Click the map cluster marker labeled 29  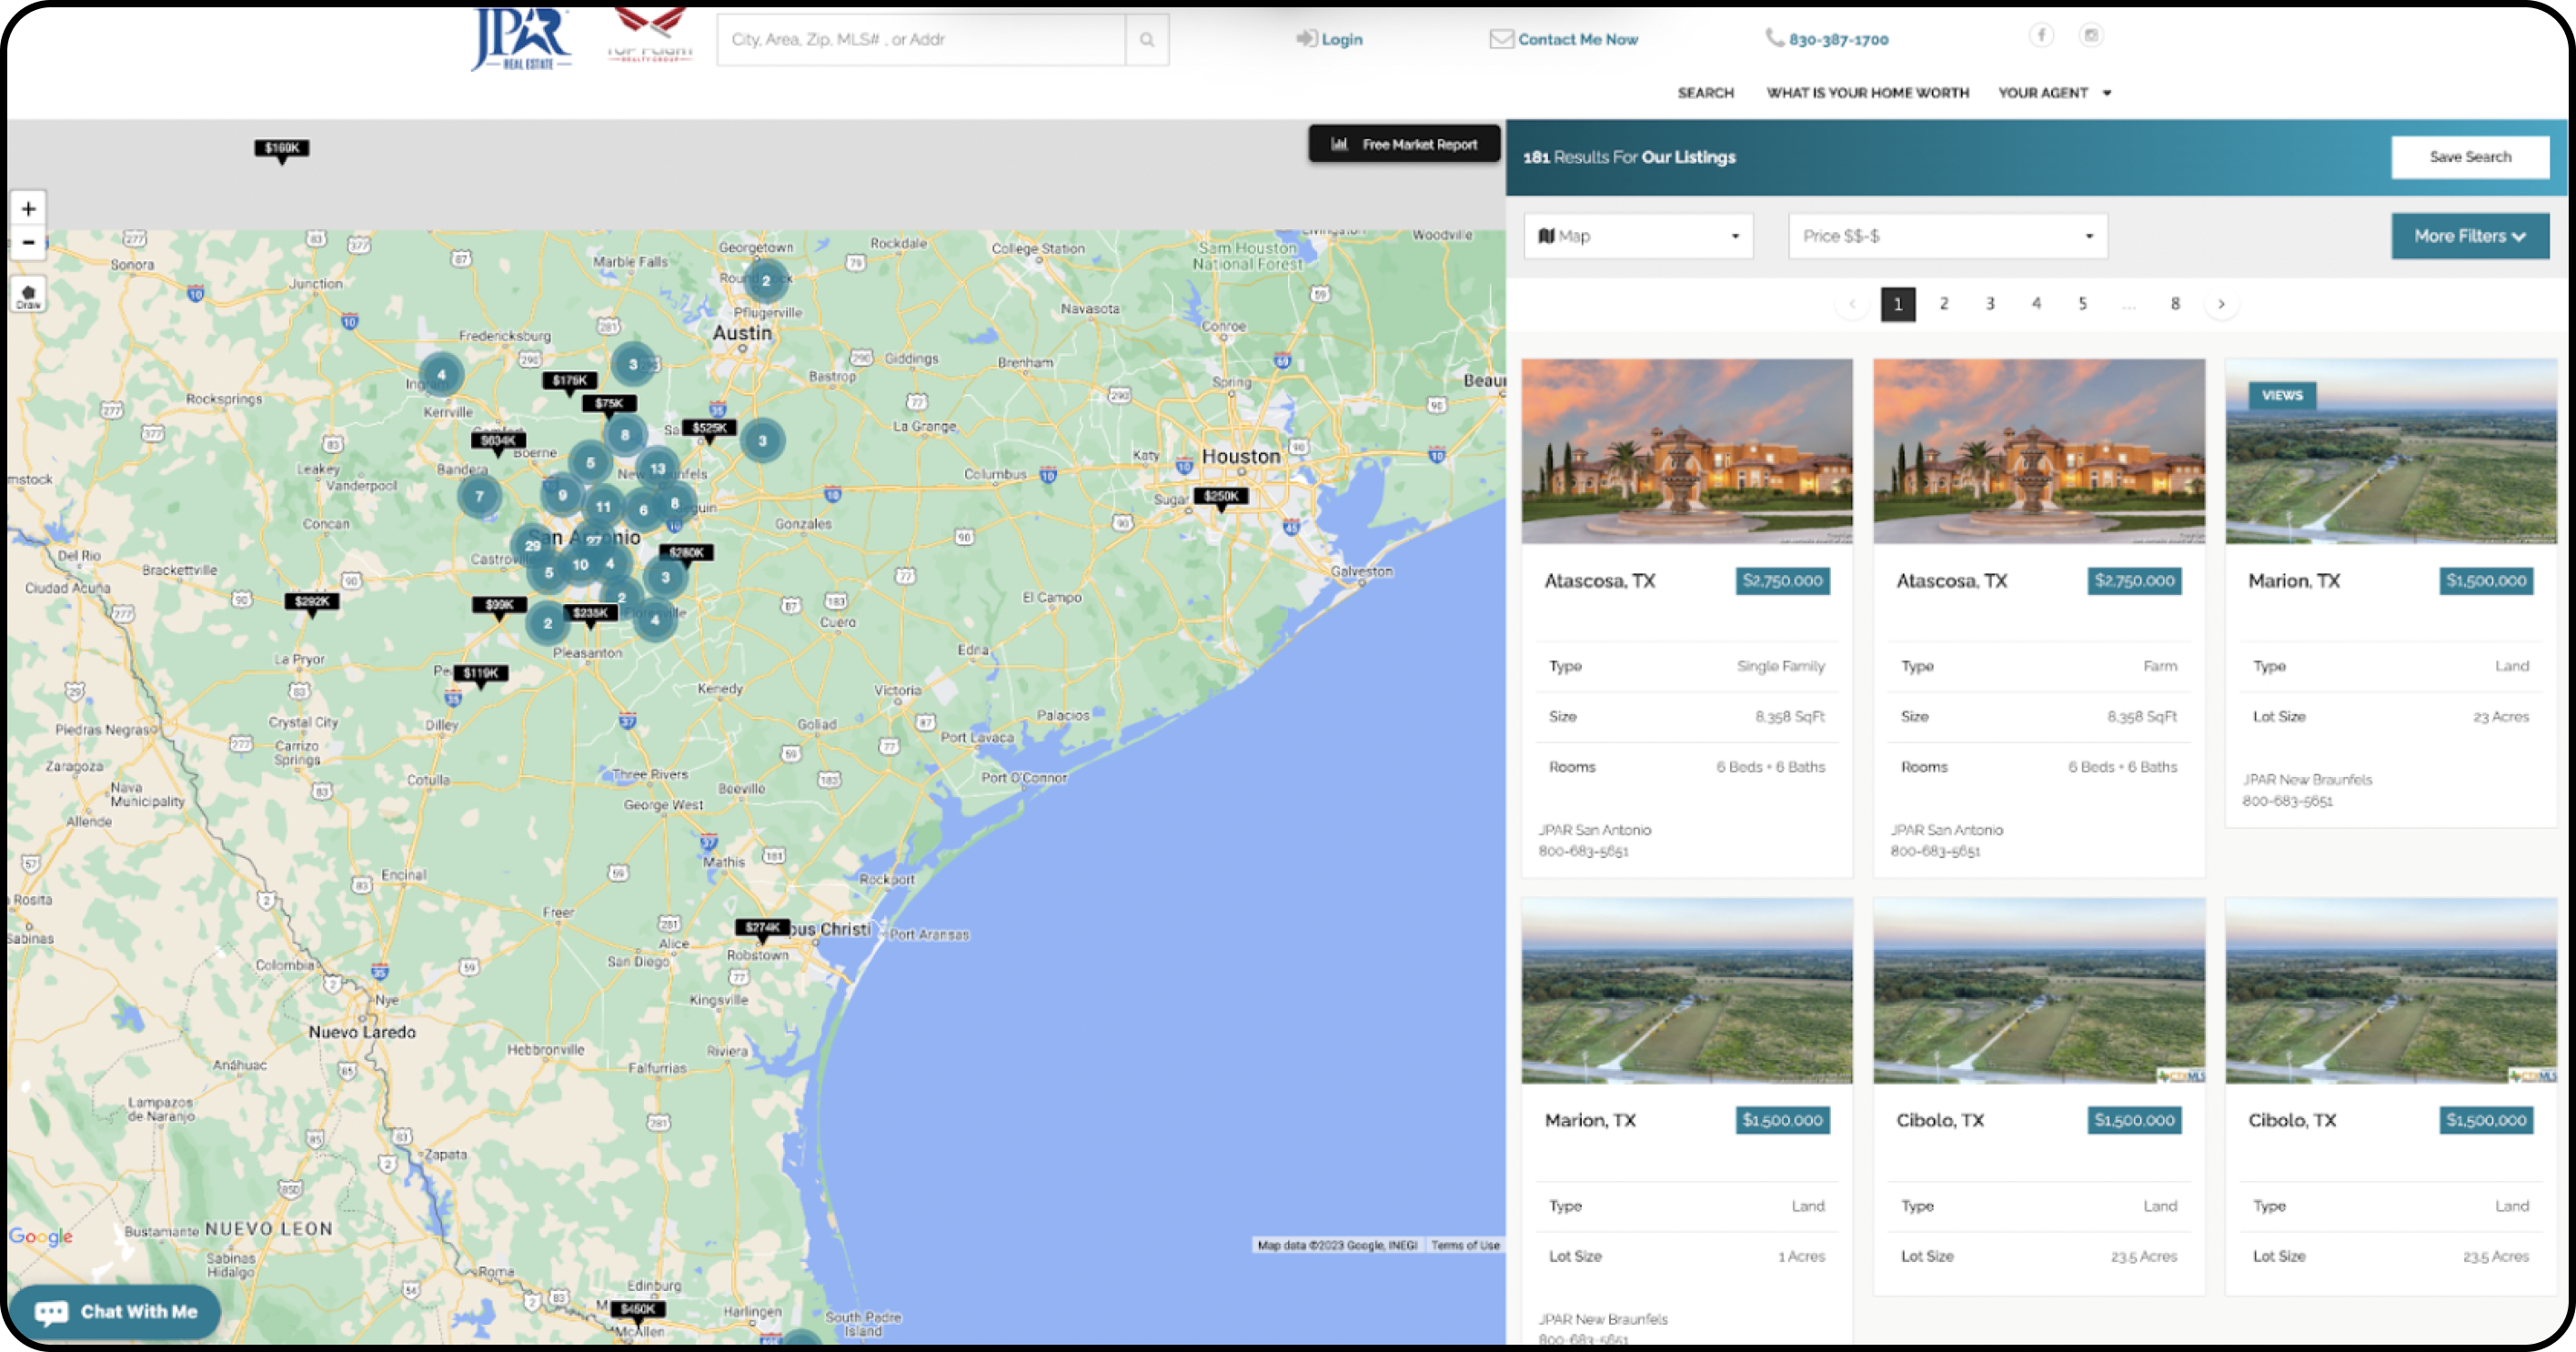tap(532, 545)
